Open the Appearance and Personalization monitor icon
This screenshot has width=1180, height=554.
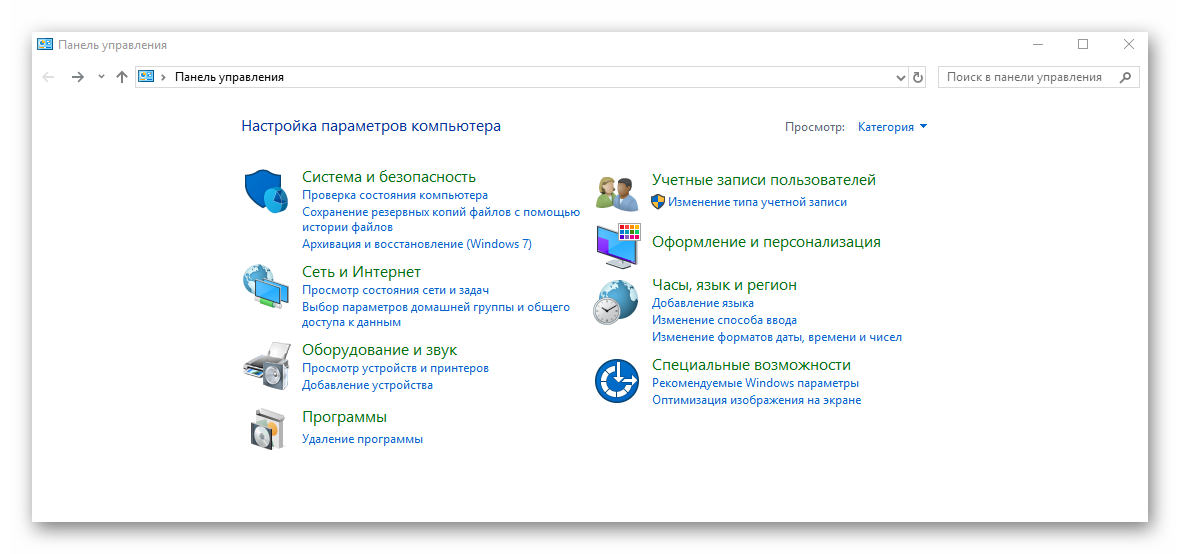(x=618, y=245)
